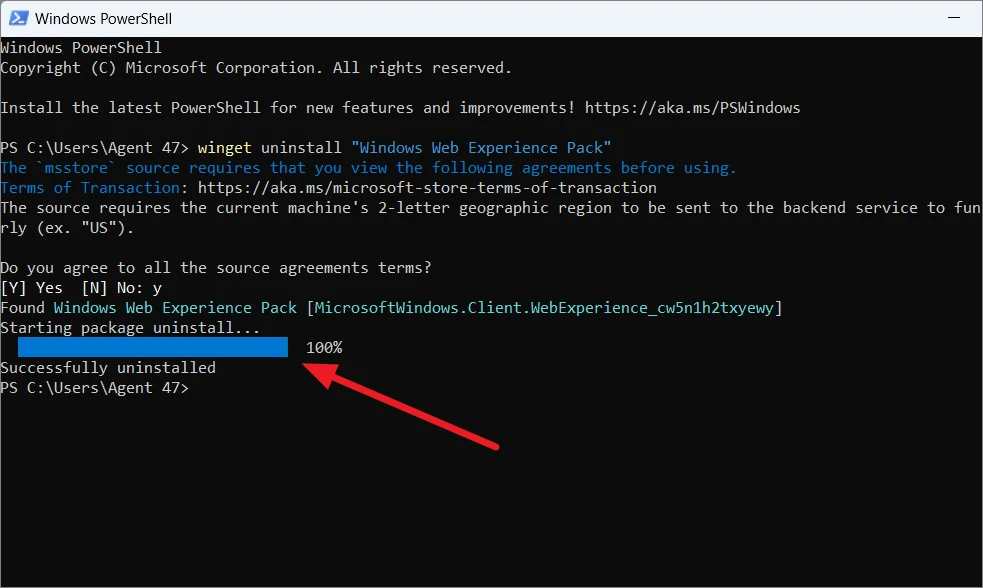The height and width of the screenshot is (588, 983).
Task: Click the 'Found Windows Web Experience Pack' text
Action: click(x=149, y=308)
